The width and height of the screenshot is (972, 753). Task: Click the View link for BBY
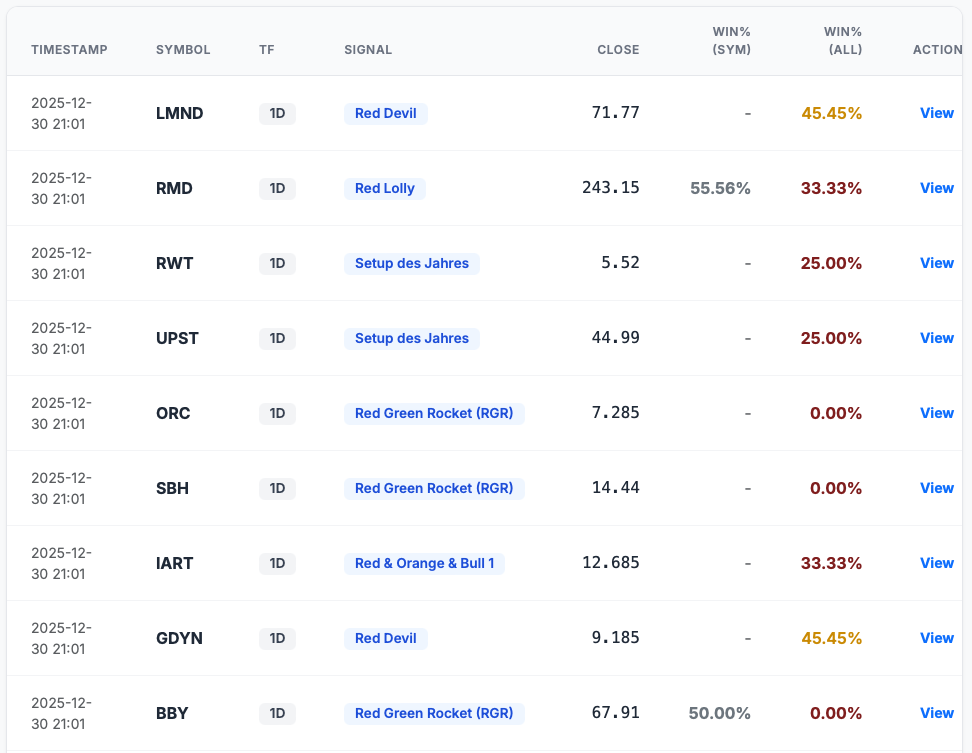pyautogui.click(x=936, y=713)
